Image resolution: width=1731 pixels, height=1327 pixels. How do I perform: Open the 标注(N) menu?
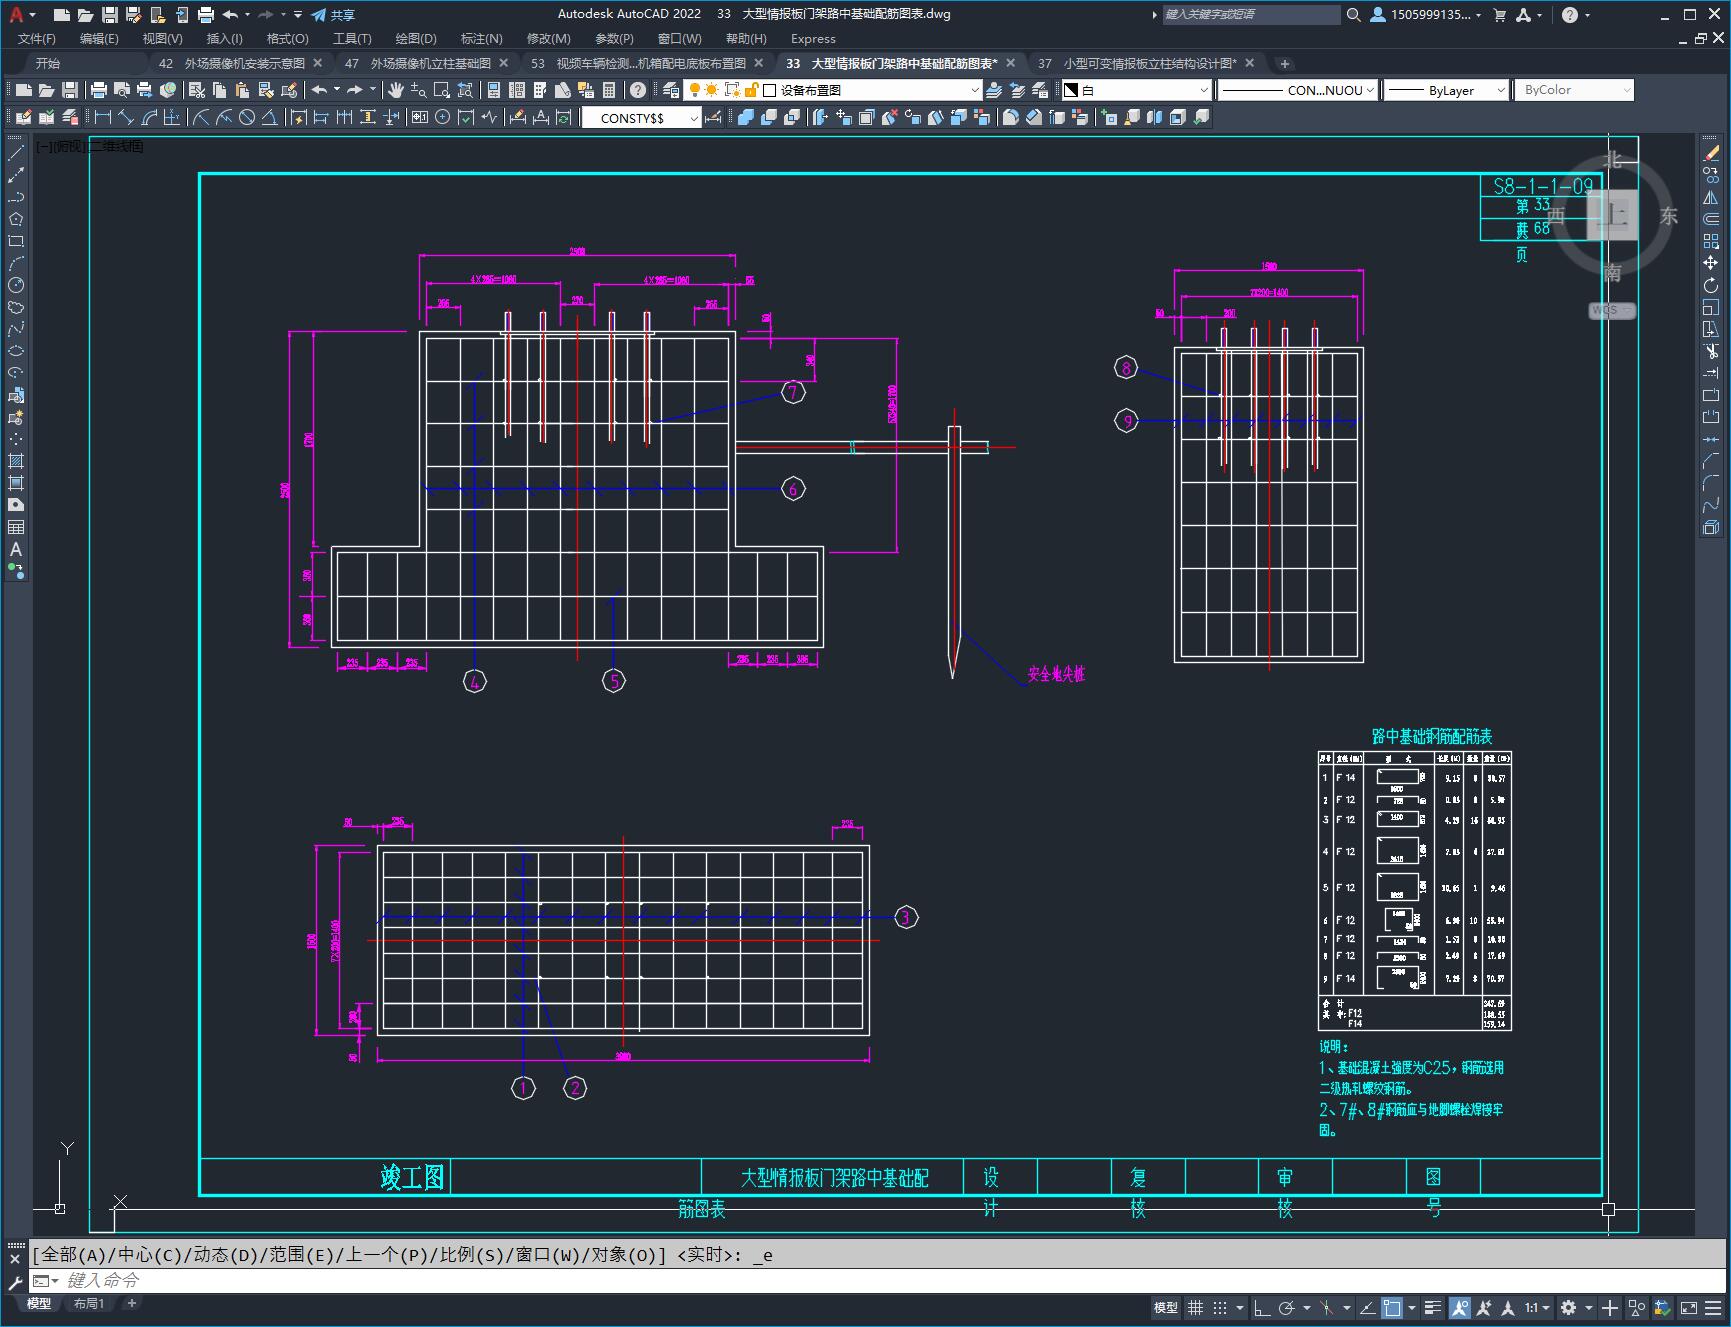481,39
